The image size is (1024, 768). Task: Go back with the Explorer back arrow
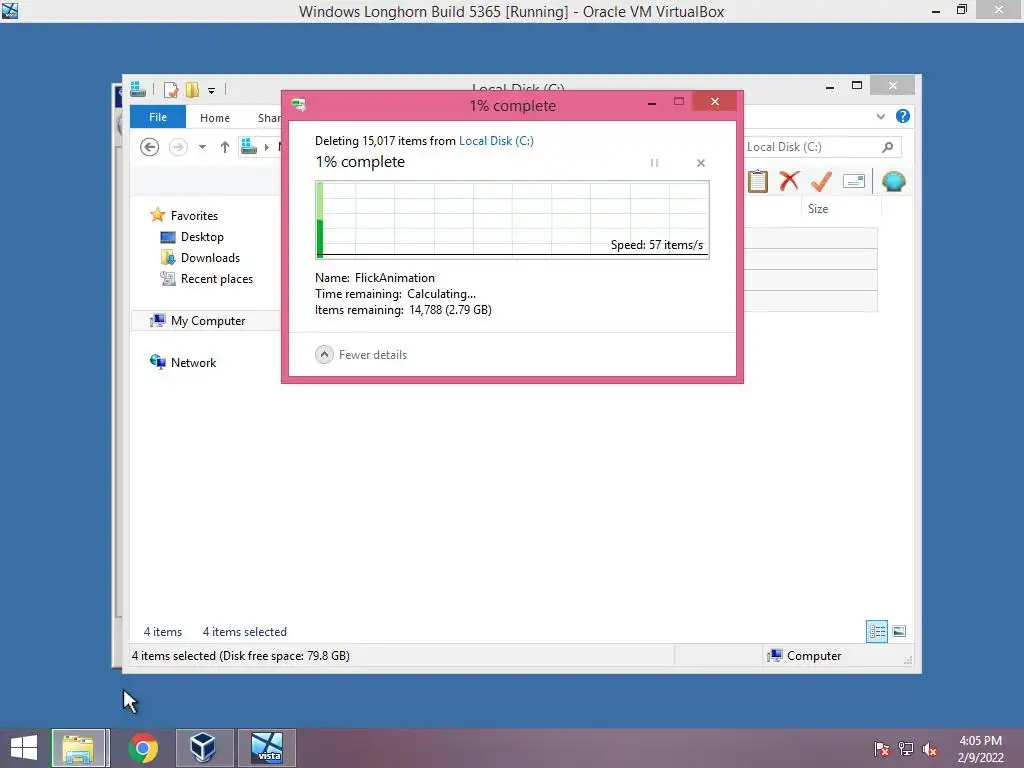(150, 147)
